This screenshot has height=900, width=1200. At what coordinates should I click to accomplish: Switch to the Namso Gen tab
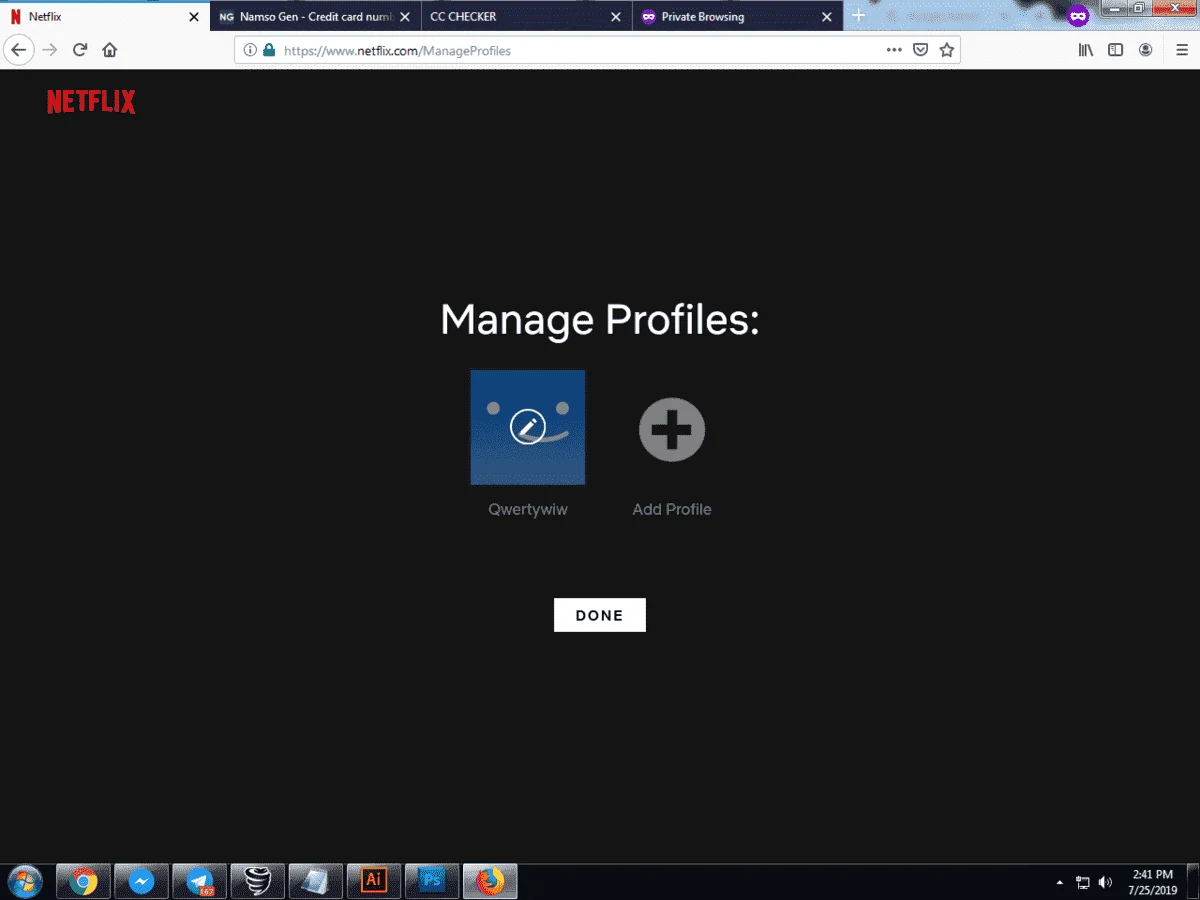(315, 17)
